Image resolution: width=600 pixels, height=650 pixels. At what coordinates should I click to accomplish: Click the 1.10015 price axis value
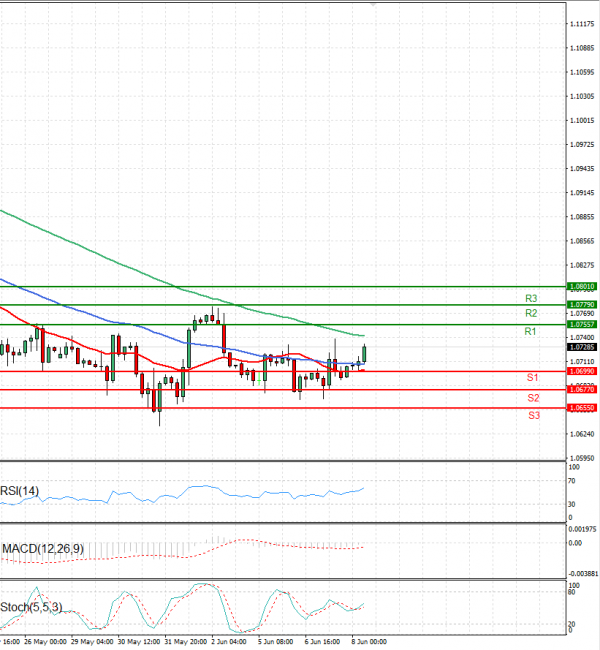582,120
